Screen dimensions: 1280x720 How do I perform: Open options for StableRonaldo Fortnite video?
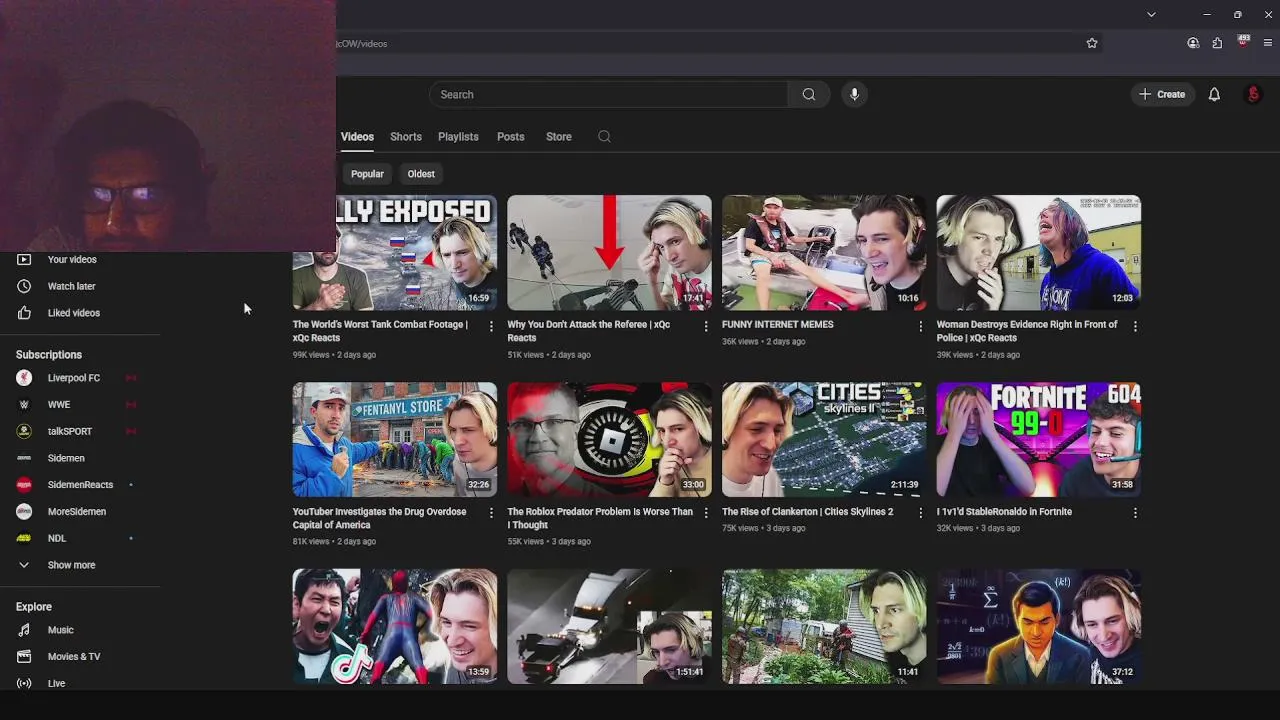[1135, 513]
